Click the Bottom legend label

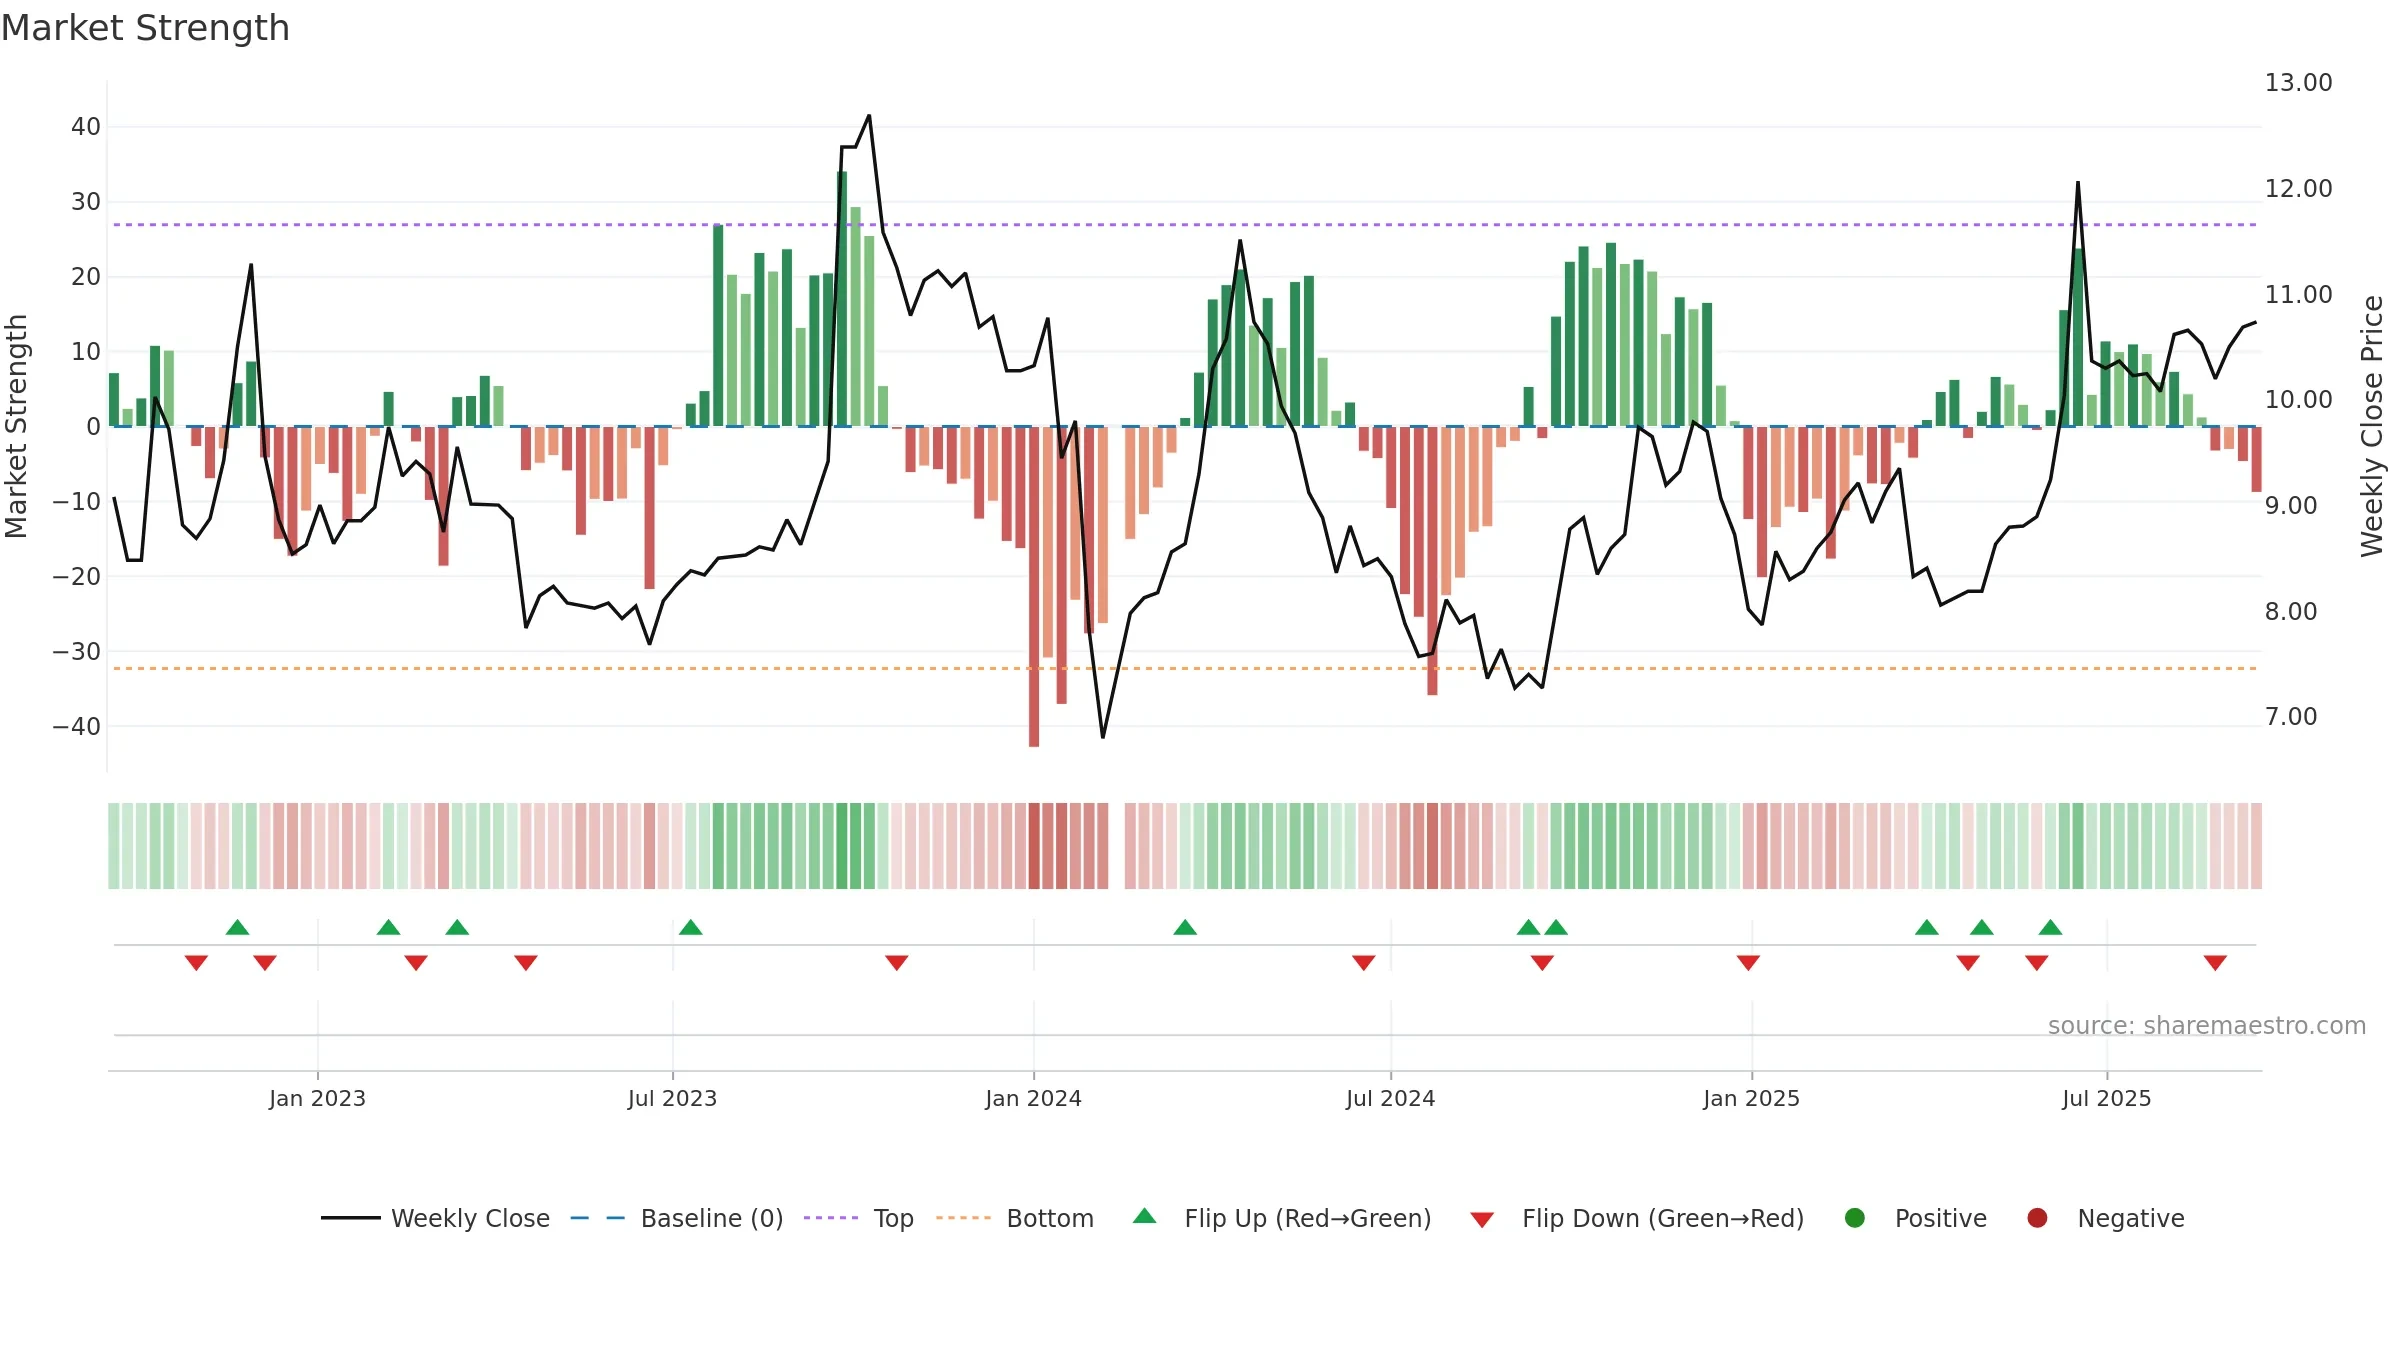pyautogui.click(x=1050, y=1218)
